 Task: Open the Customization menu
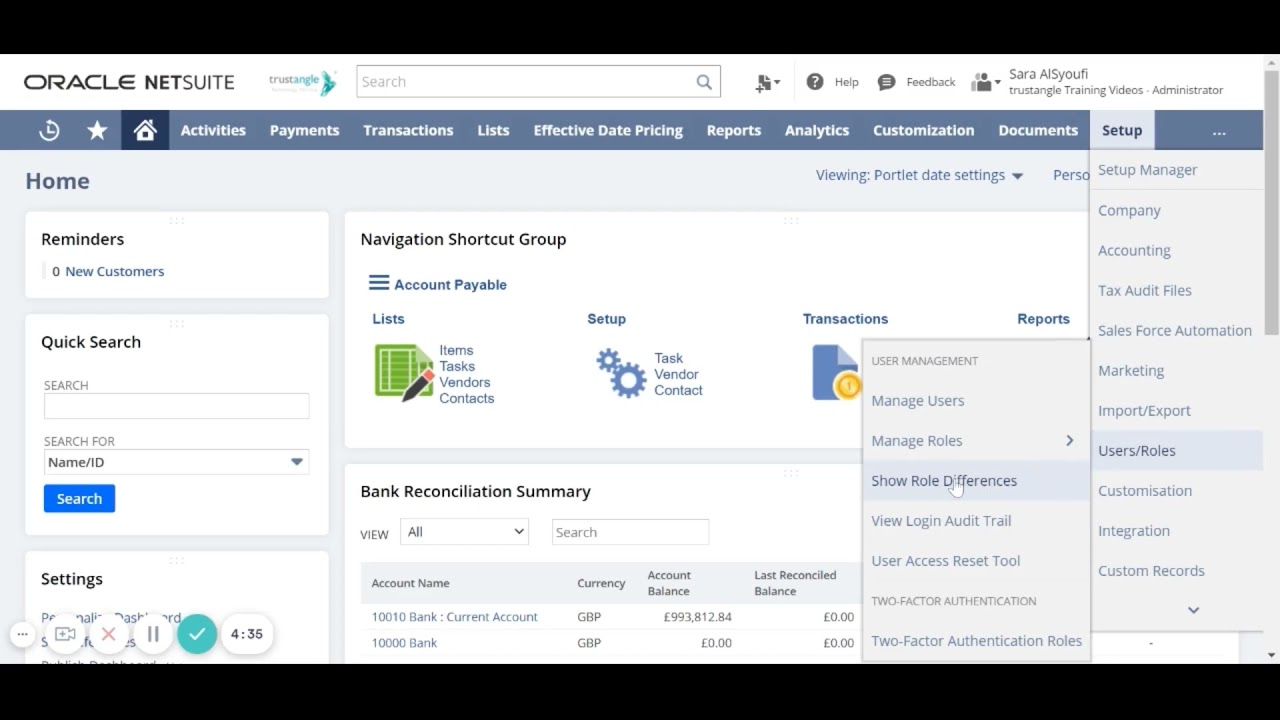(x=923, y=130)
